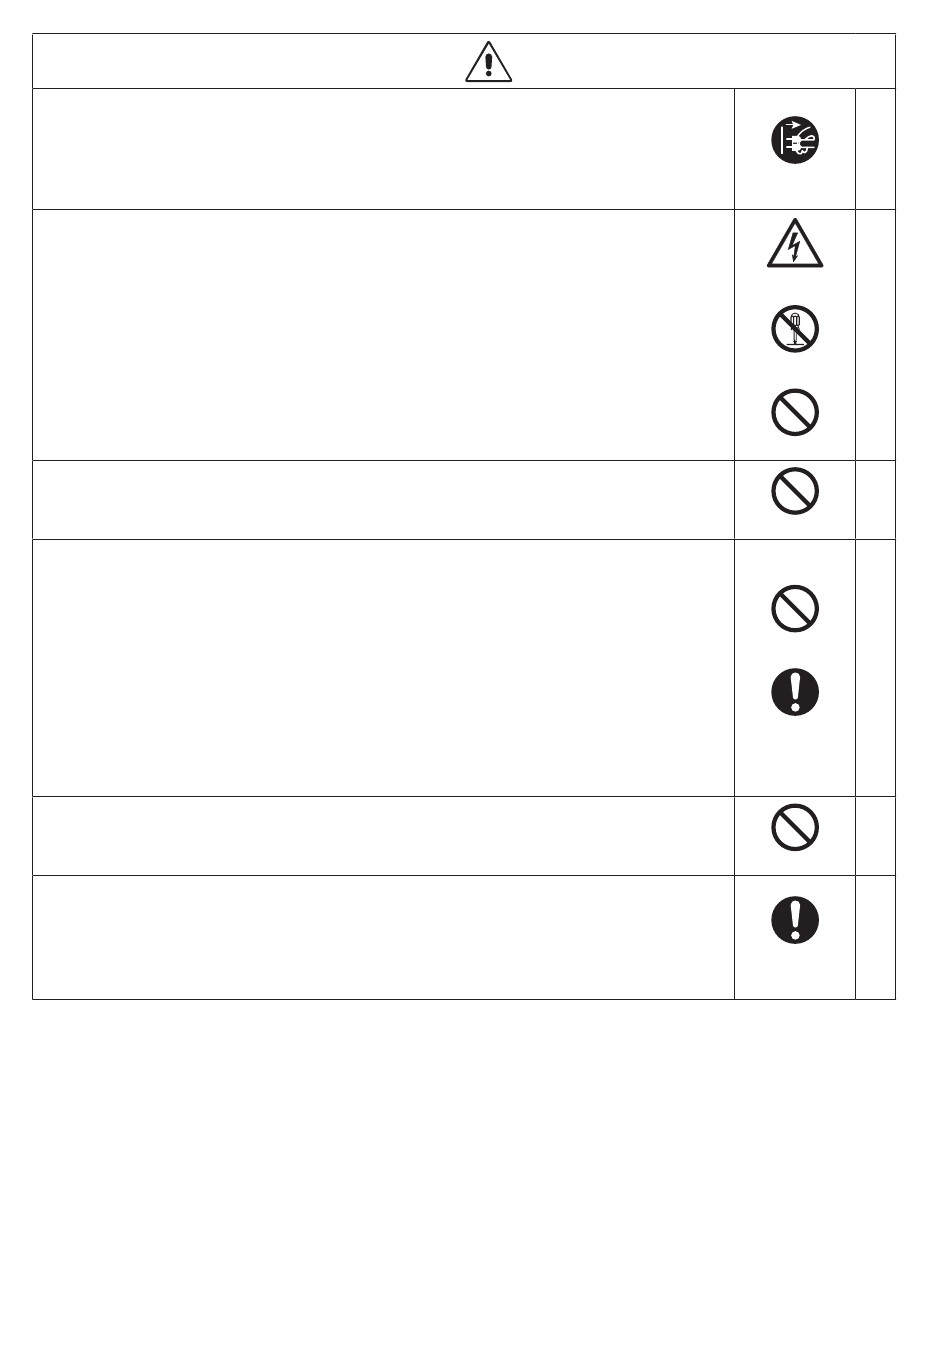Select the narrow cell right of the last exclamation icon
Image resolution: width=950 pixels, height=1364 pixels.
875,938
